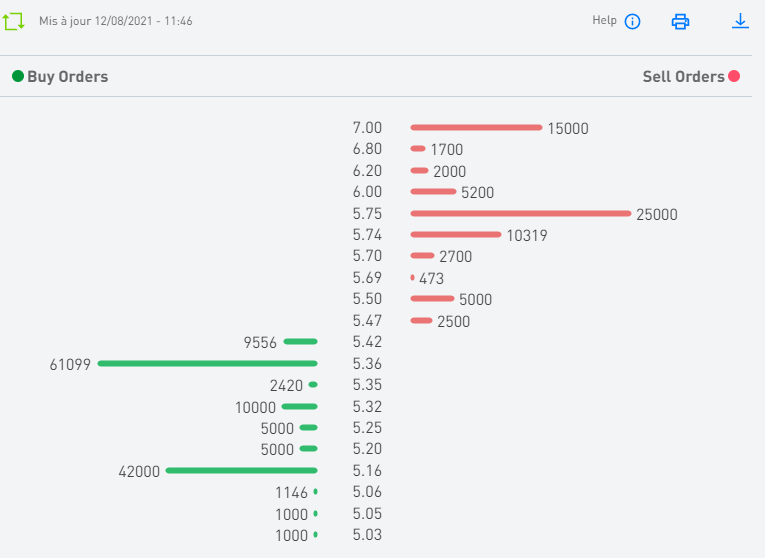Click the update timestamp text
This screenshot has height=558, width=765.
(116, 21)
